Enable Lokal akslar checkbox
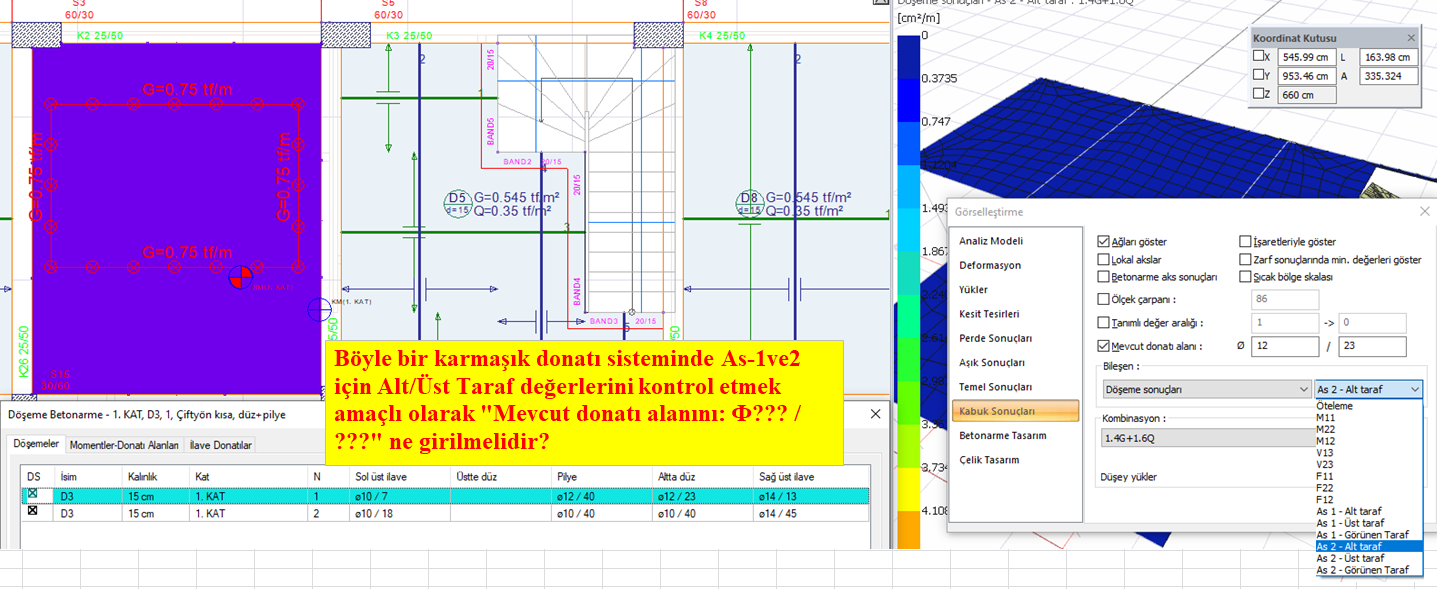 pyautogui.click(x=1104, y=259)
